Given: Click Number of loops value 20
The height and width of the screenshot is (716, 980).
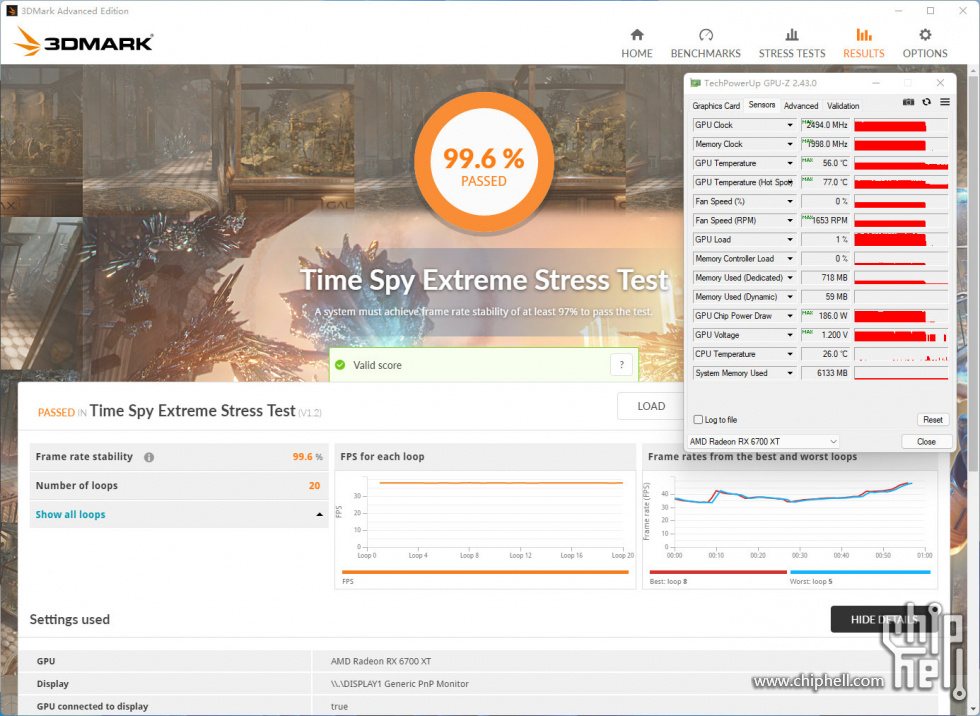Looking at the screenshot, I should (x=314, y=486).
